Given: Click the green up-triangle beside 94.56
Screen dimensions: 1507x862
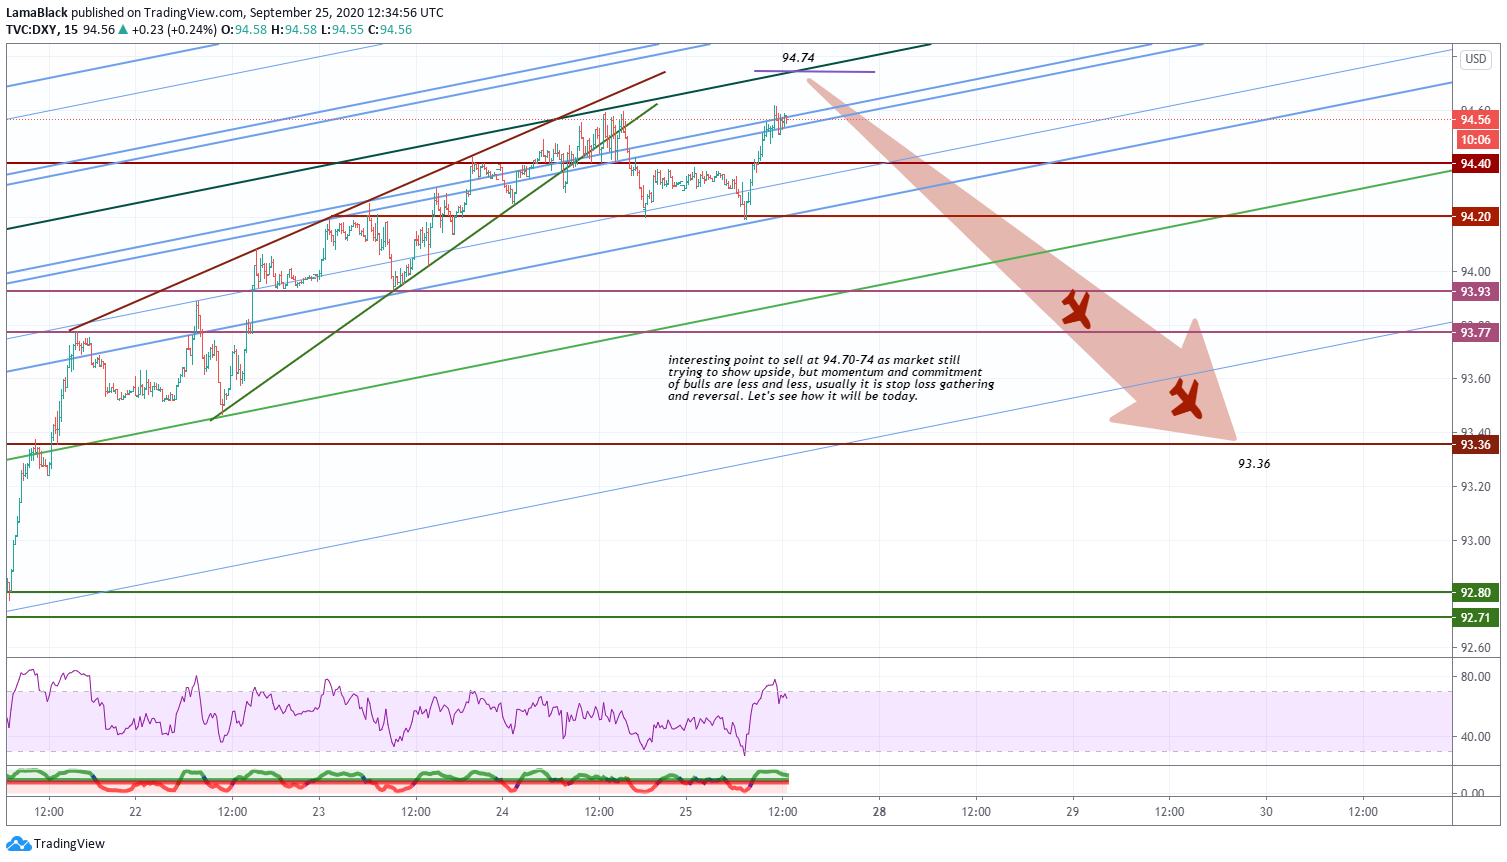Looking at the screenshot, I should (123, 30).
